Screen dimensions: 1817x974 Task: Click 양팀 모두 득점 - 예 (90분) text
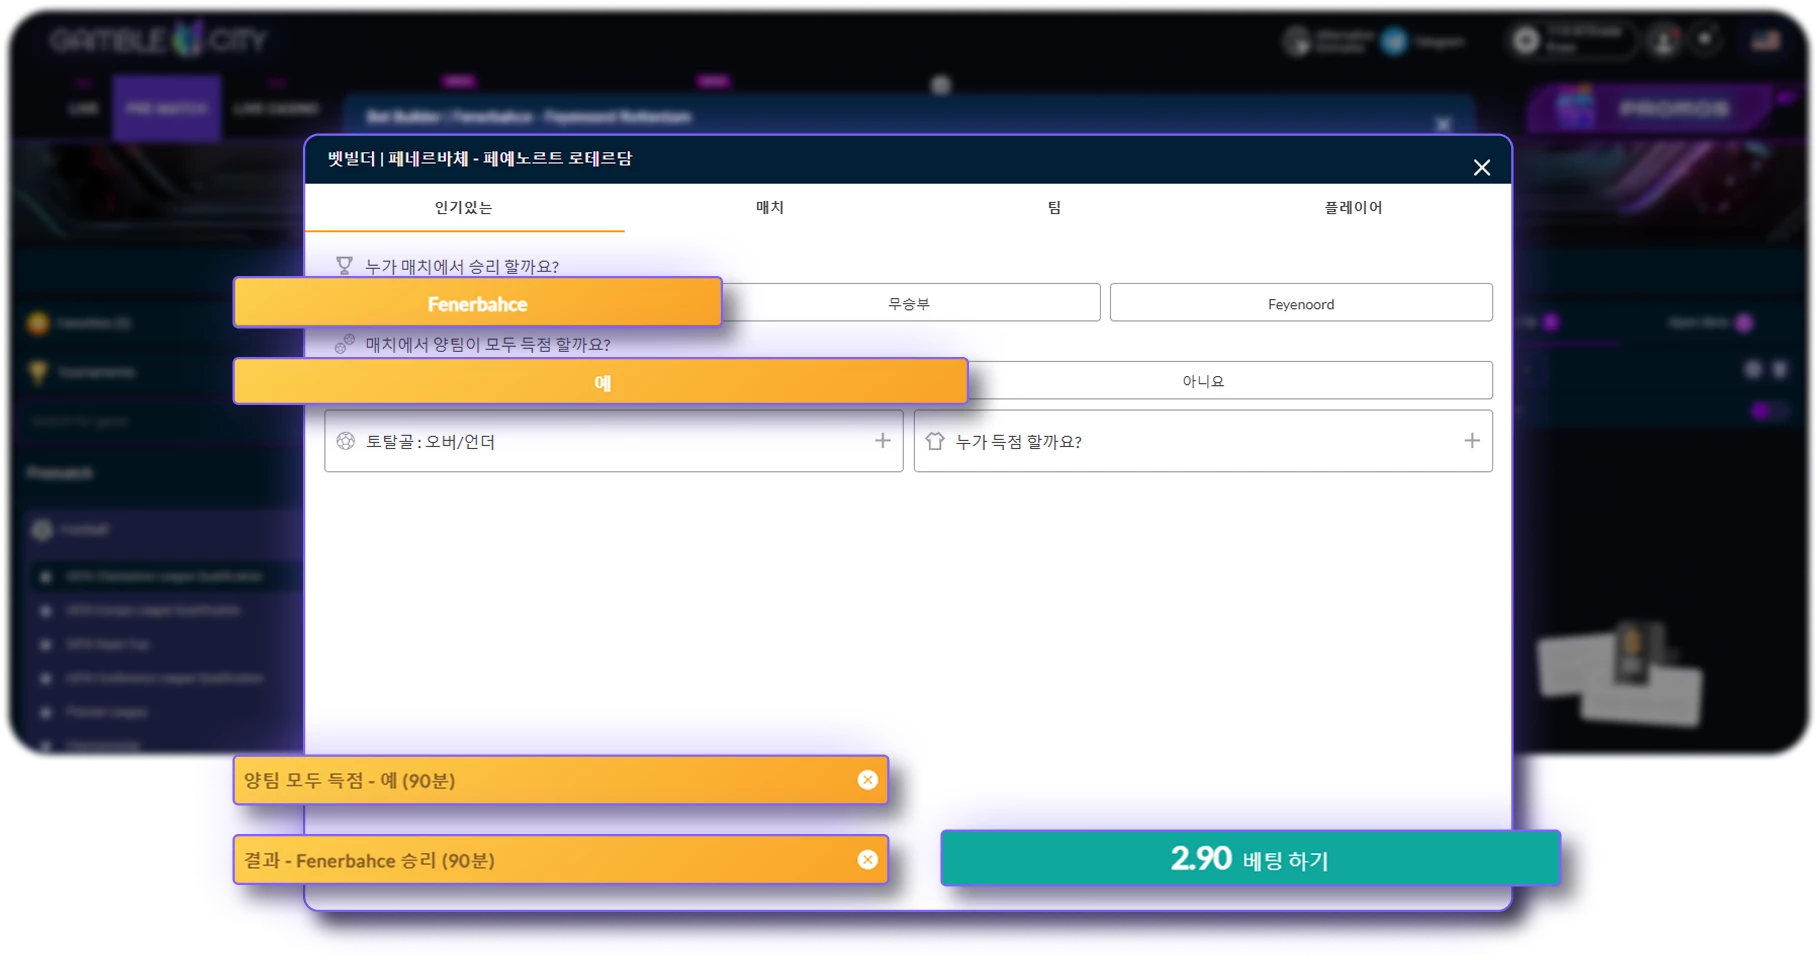click(349, 780)
